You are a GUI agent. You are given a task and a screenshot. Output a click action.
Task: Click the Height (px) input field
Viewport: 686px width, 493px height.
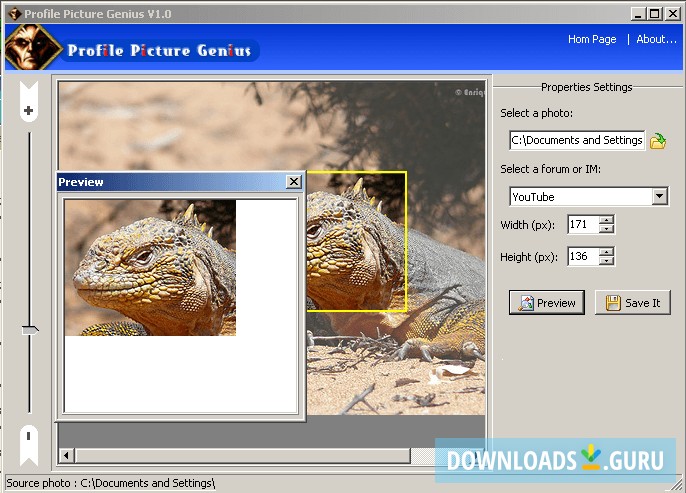coord(583,256)
